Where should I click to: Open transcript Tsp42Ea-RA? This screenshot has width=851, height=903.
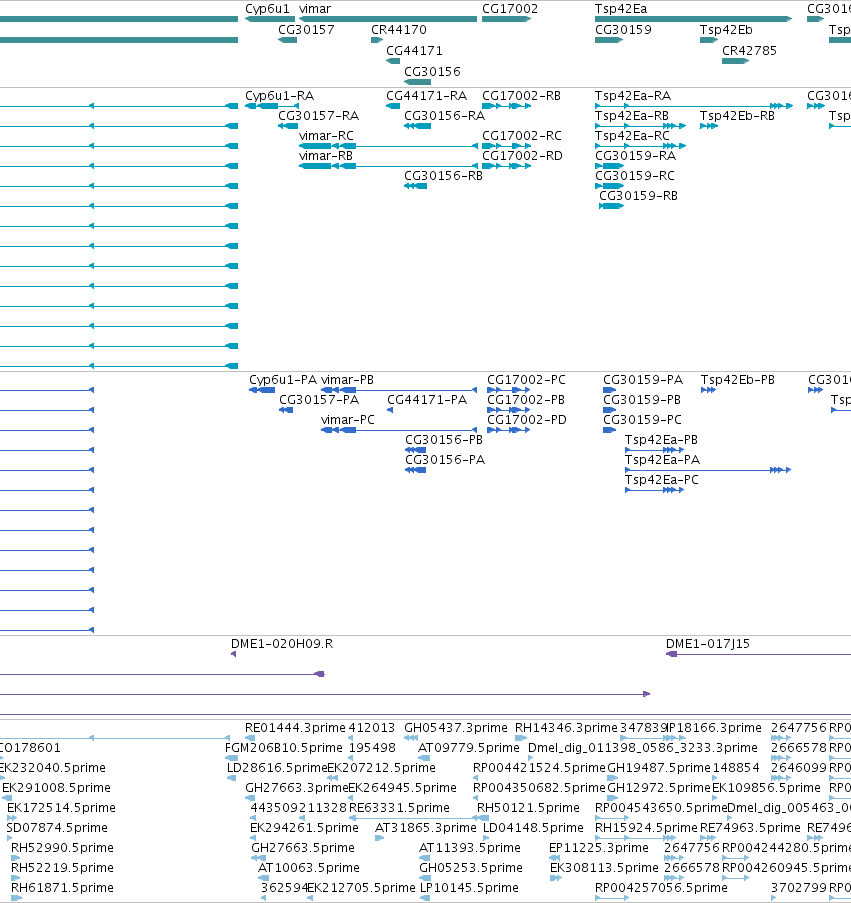pos(633,96)
